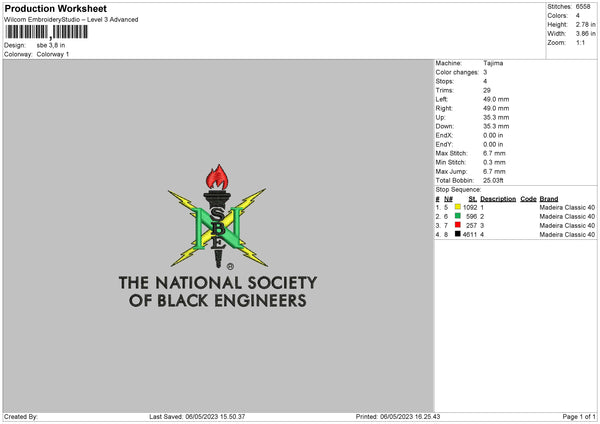Viewport: 600px width, 424px height.
Task: Click the green thread color swatch
Action: pos(458,216)
